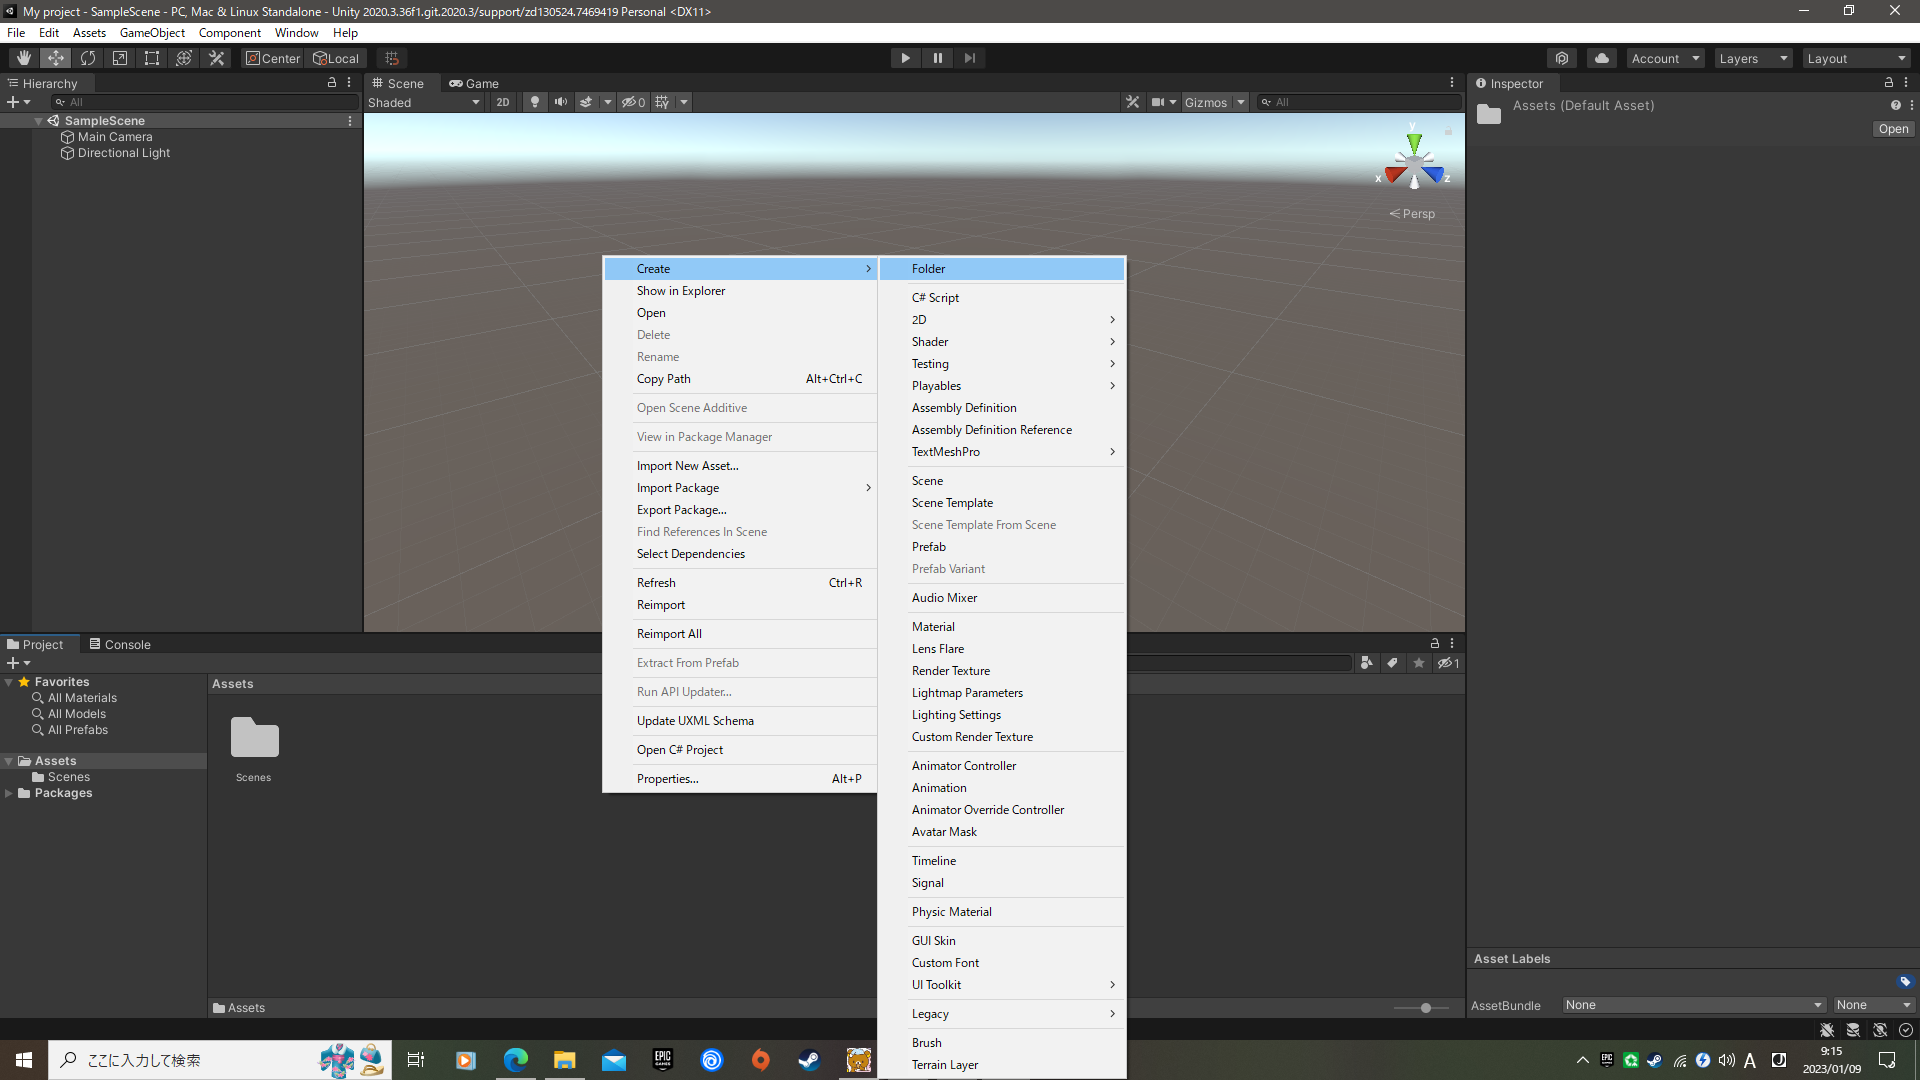Open the Account dropdown

click(1665, 58)
